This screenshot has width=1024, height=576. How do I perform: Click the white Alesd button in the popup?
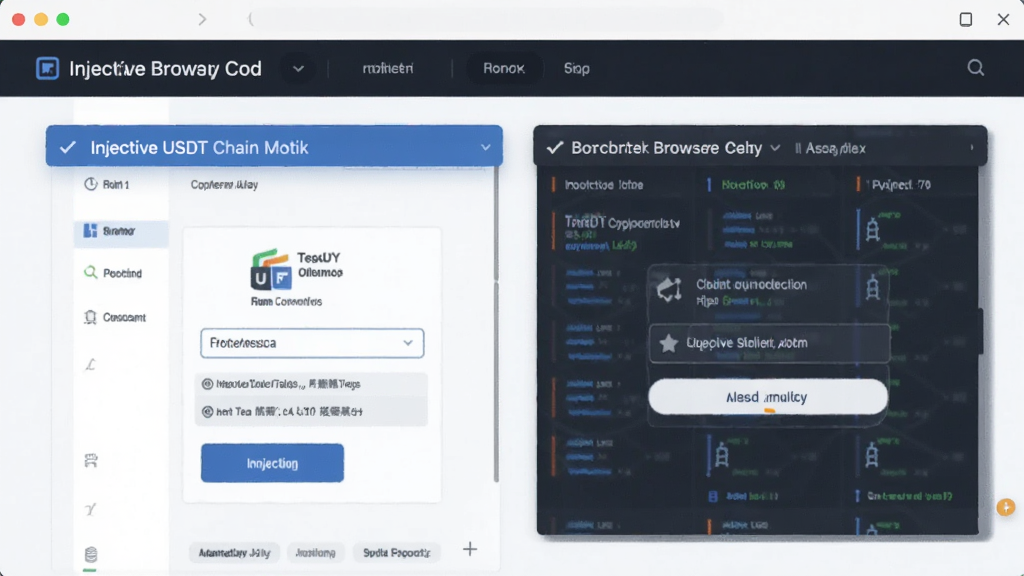(x=768, y=396)
